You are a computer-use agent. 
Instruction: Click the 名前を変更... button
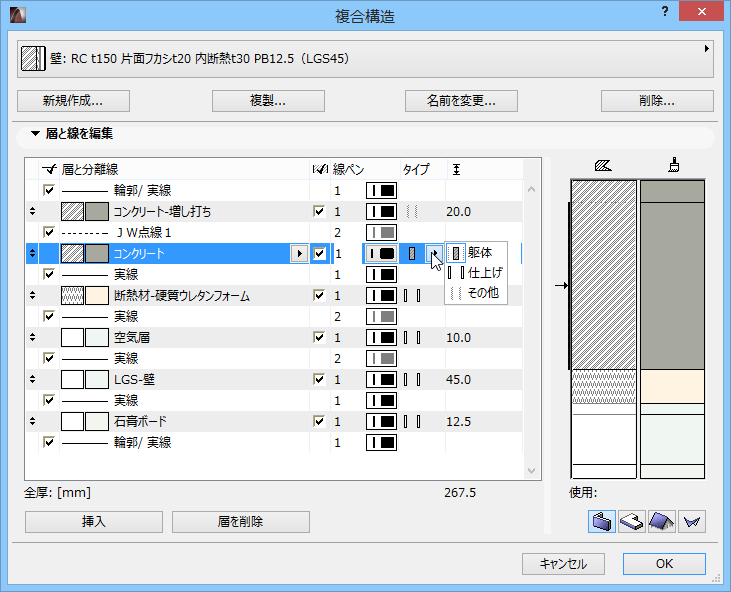pyautogui.click(x=461, y=101)
